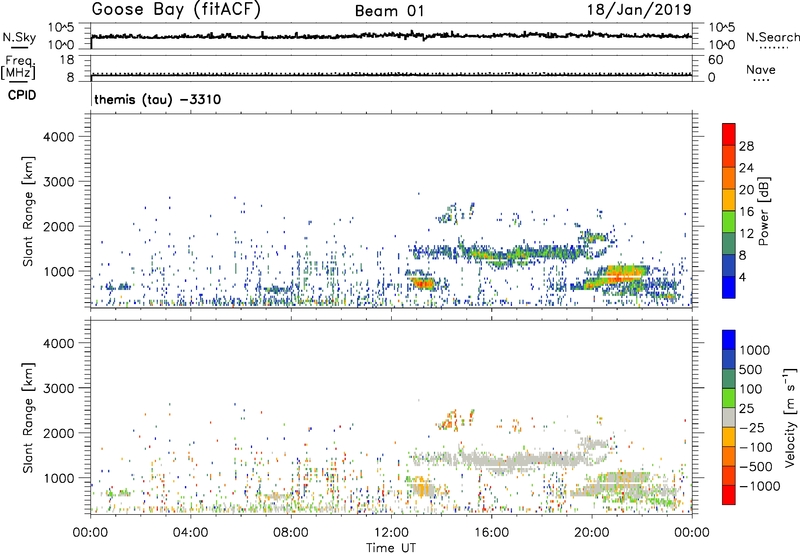
Task: Click the red top segment of Power colorbar
Action: point(729,134)
